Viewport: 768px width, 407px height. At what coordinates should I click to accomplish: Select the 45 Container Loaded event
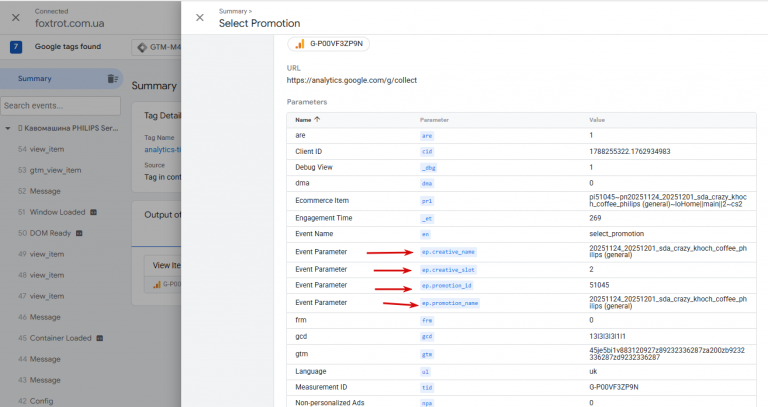[64, 338]
